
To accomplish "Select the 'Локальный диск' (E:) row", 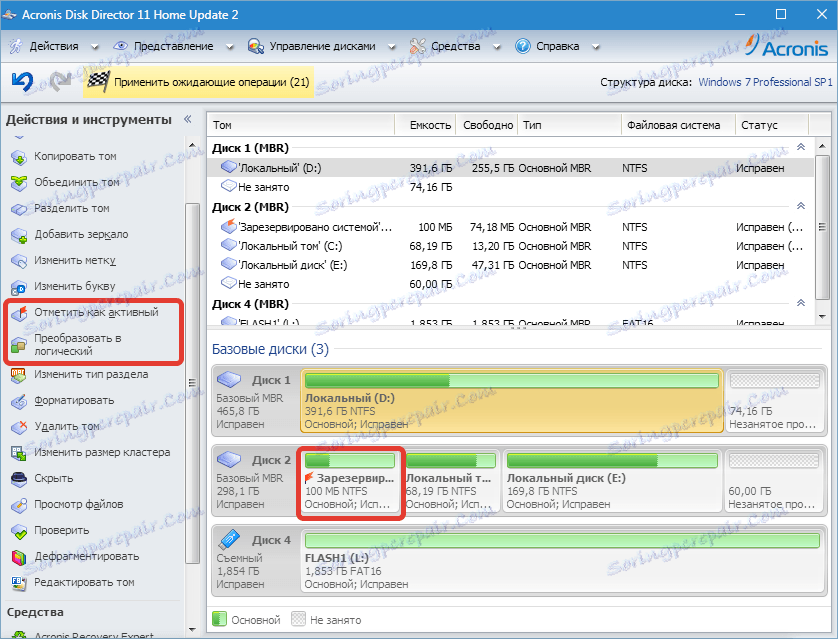I will click(510, 266).
